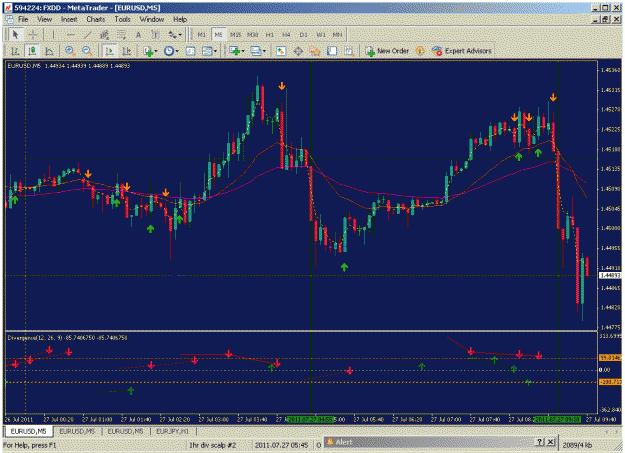Select the equidistant channel tool
Image resolution: width=625 pixels, height=453 pixels.
[x=104, y=35]
